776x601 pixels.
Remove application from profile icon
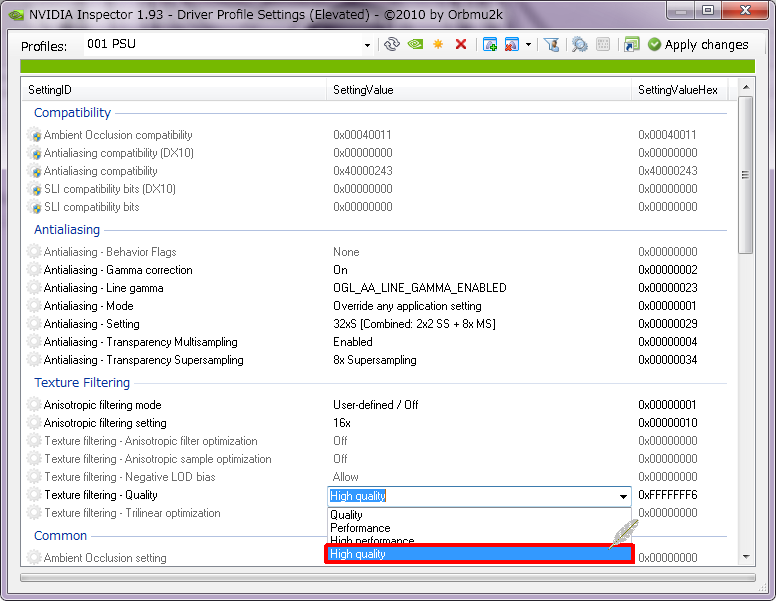coord(512,45)
